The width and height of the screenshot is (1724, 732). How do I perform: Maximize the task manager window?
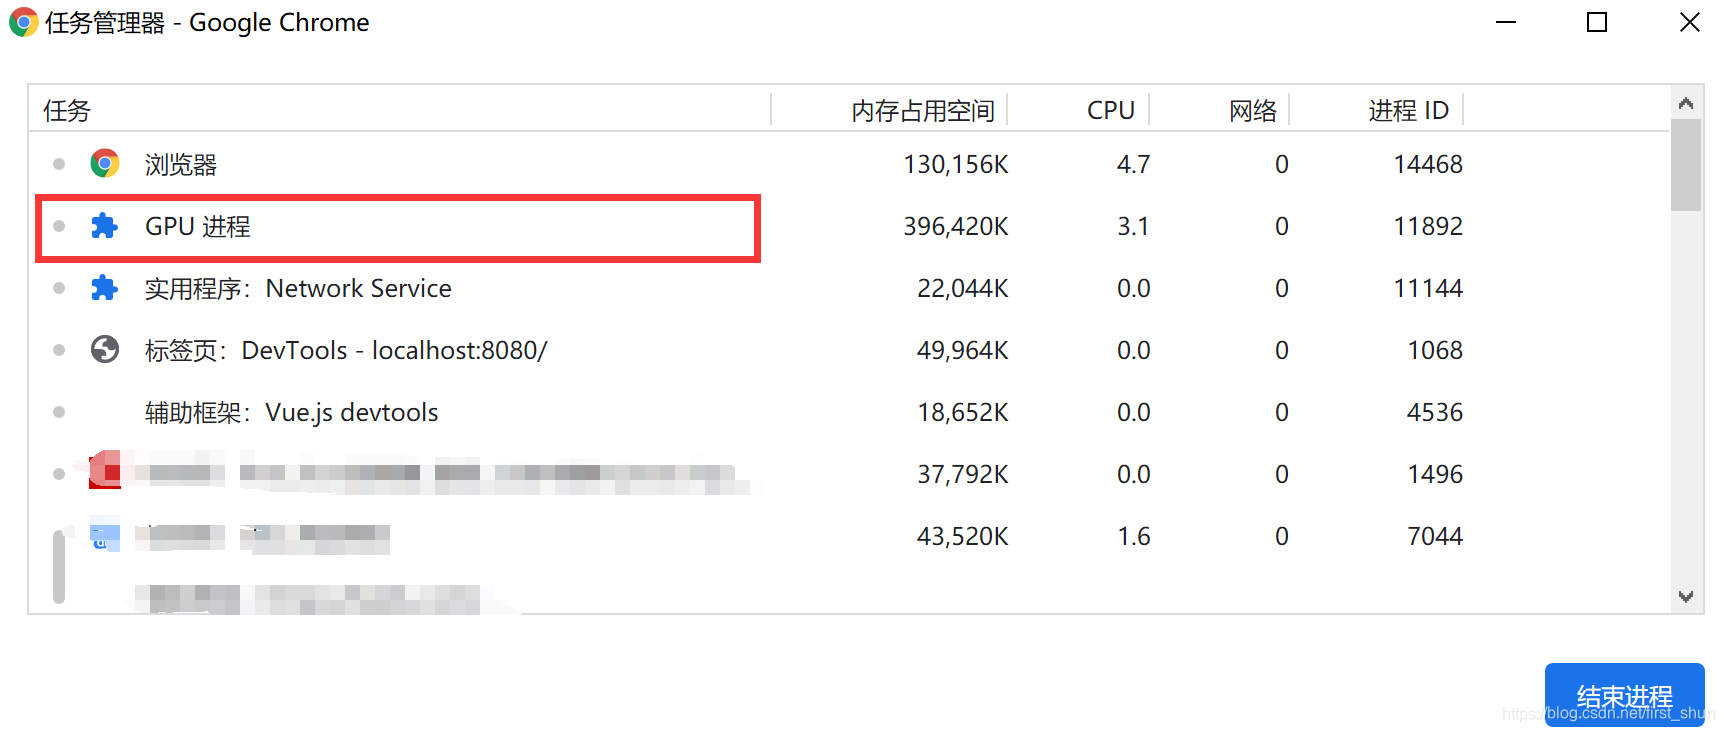point(1597,22)
